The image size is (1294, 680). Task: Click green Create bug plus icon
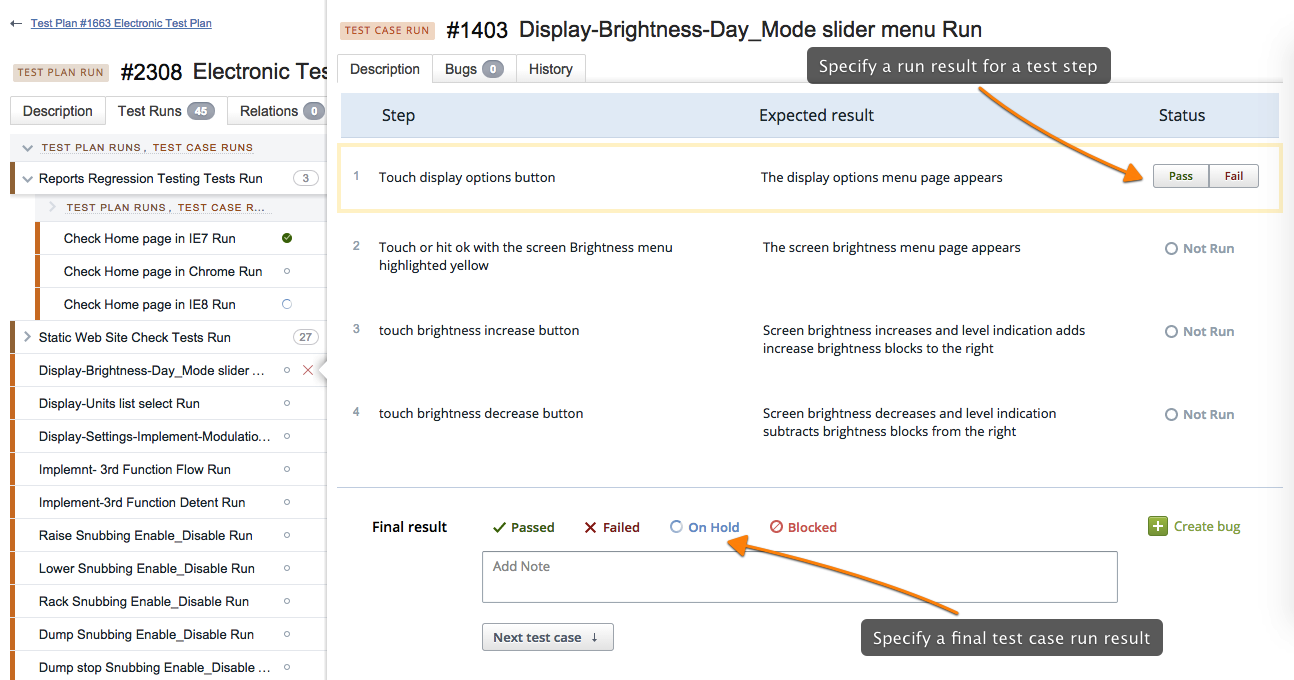point(1157,527)
